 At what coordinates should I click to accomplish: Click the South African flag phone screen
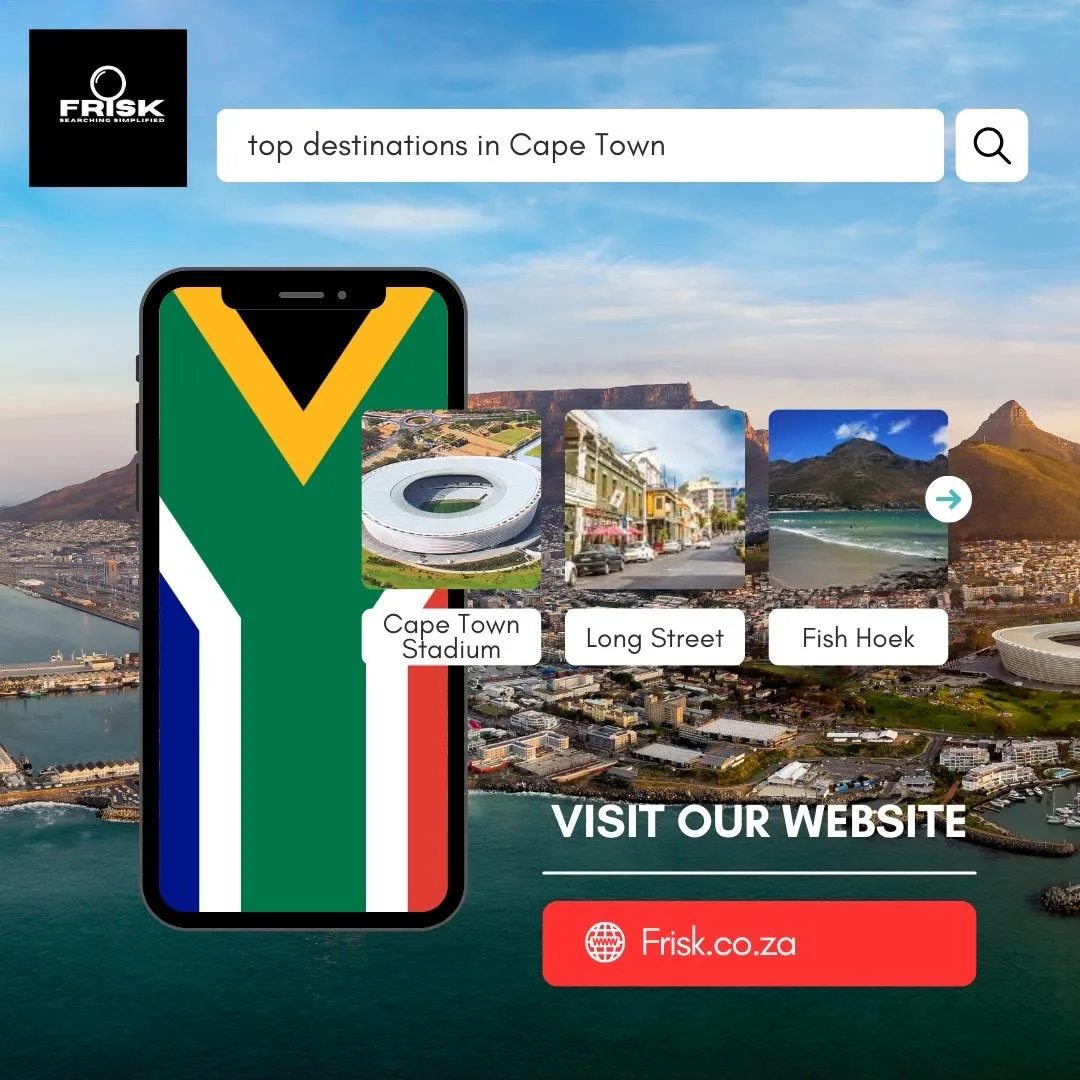tap(303, 599)
